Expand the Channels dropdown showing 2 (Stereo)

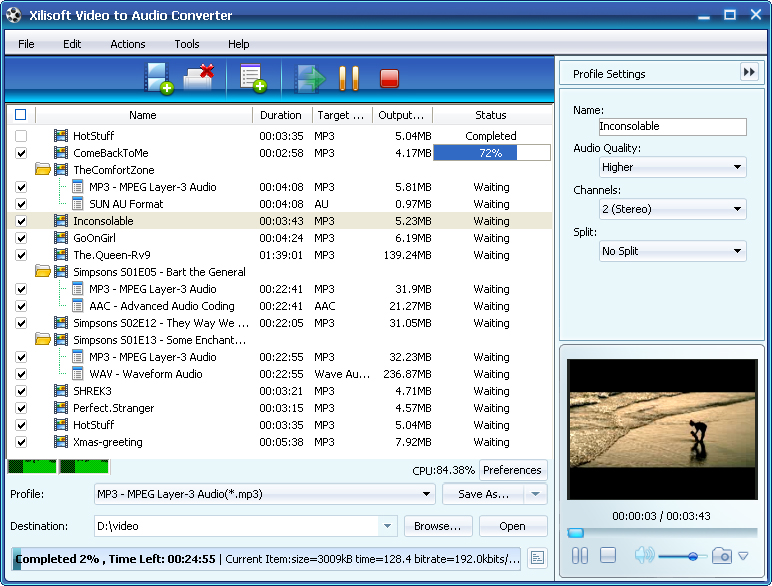[x=672, y=209]
